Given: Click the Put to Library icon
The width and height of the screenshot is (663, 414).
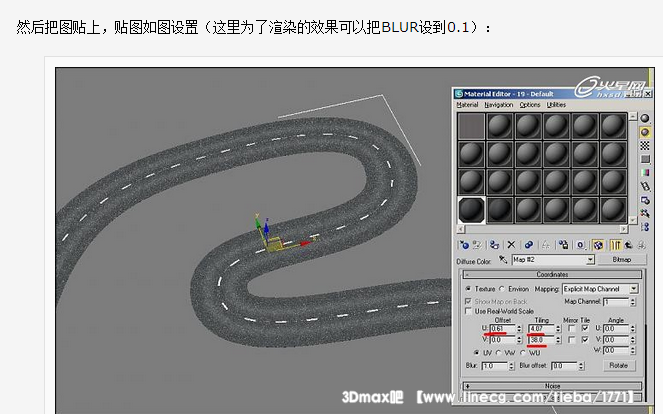Looking at the screenshot, I should tap(563, 245).
